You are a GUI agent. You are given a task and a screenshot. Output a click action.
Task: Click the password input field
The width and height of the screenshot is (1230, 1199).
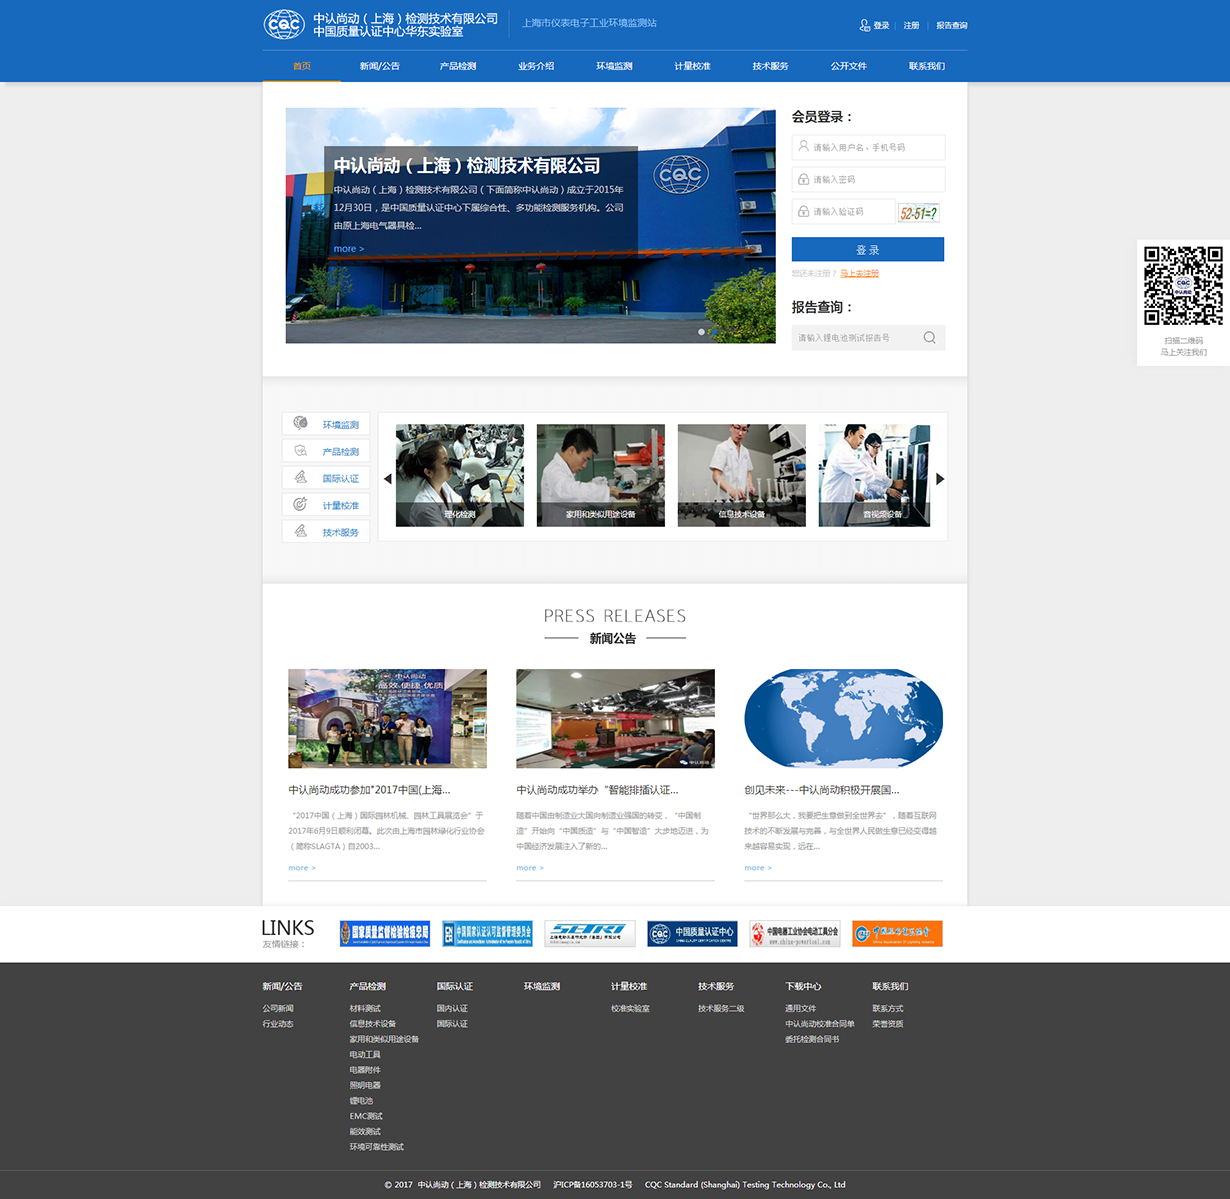[868, 179]
